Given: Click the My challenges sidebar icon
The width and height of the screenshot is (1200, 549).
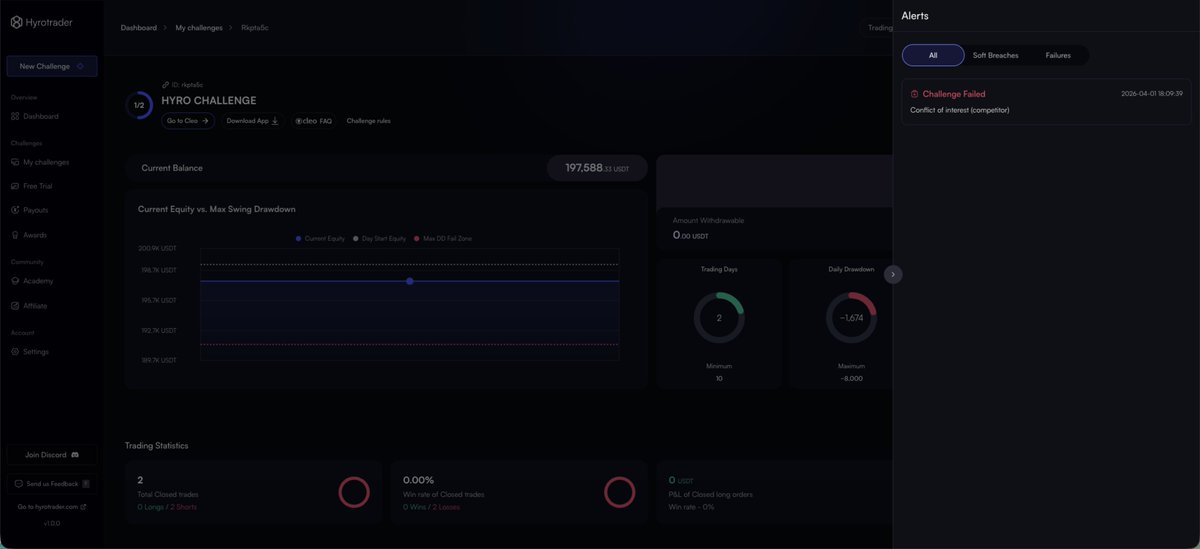Looking at the screenshot, I should tap(15, 162).
